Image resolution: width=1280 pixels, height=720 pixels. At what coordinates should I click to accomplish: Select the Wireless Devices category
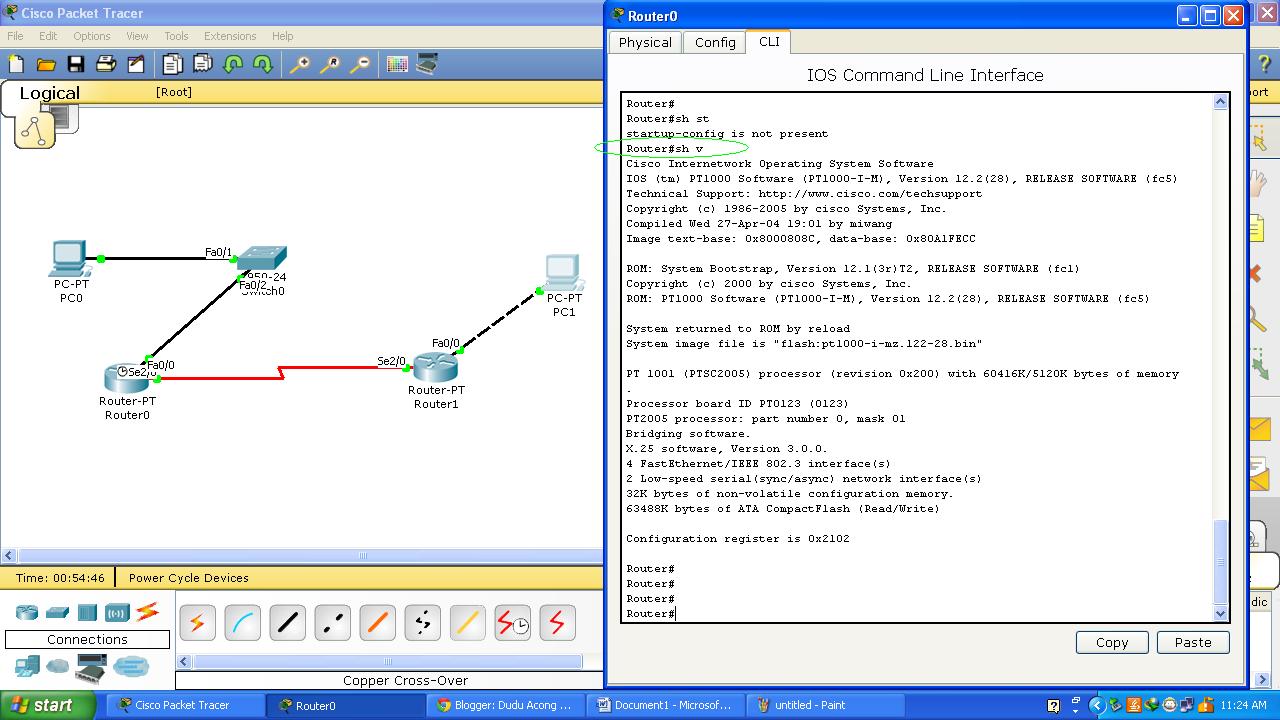117,612
